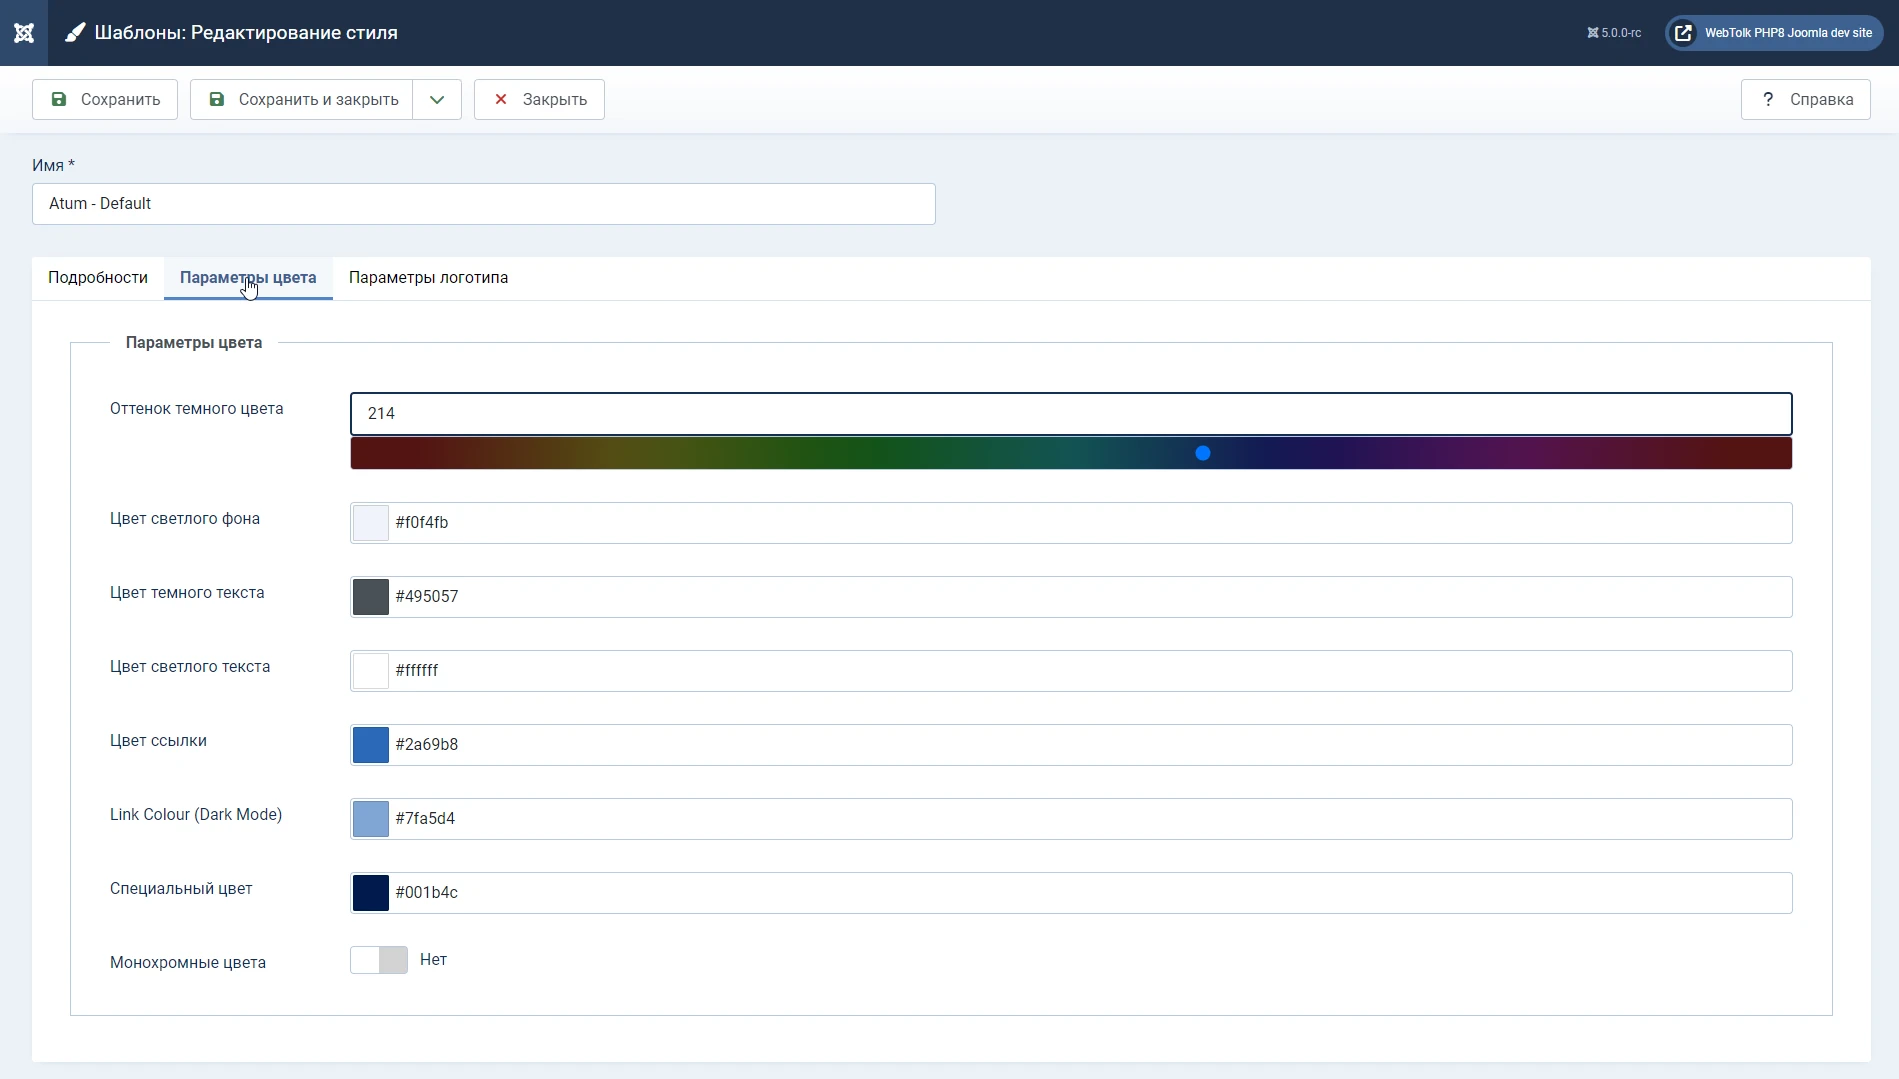Click the X icon inside Закрыть button
Viewport: 1899px width, 1079px height.
501,99
